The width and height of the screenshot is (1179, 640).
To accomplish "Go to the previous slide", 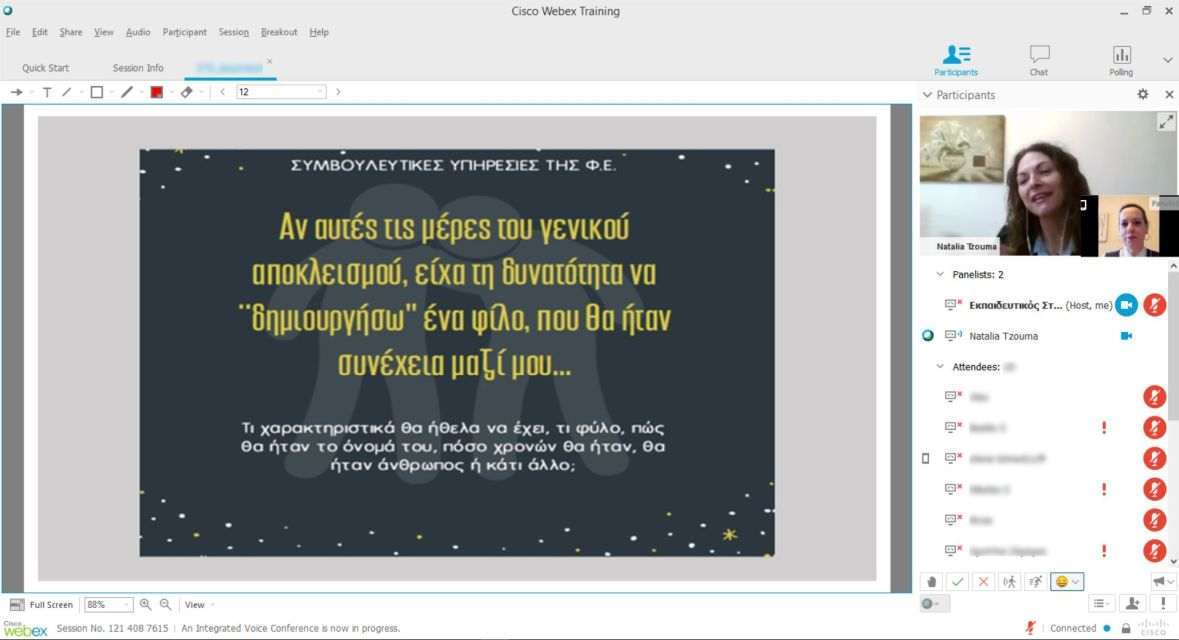I will 223,92.
